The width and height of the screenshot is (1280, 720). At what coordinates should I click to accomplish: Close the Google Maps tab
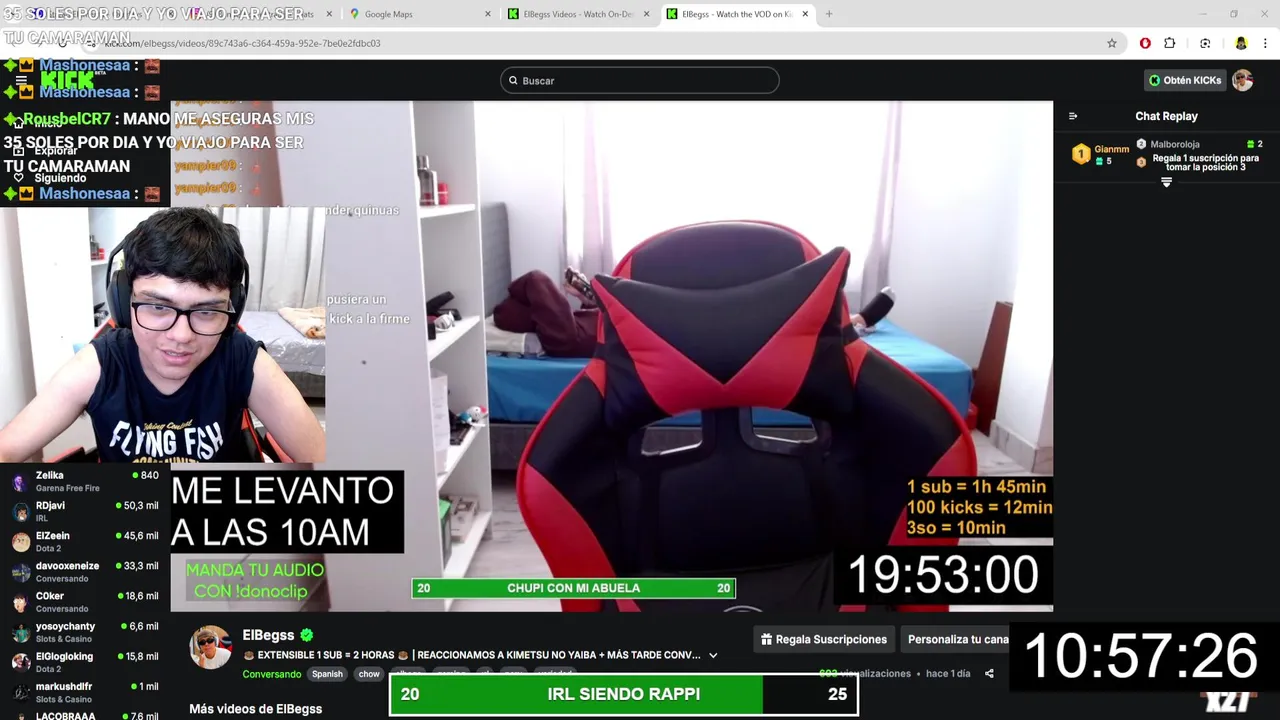[x=488, y=14]
